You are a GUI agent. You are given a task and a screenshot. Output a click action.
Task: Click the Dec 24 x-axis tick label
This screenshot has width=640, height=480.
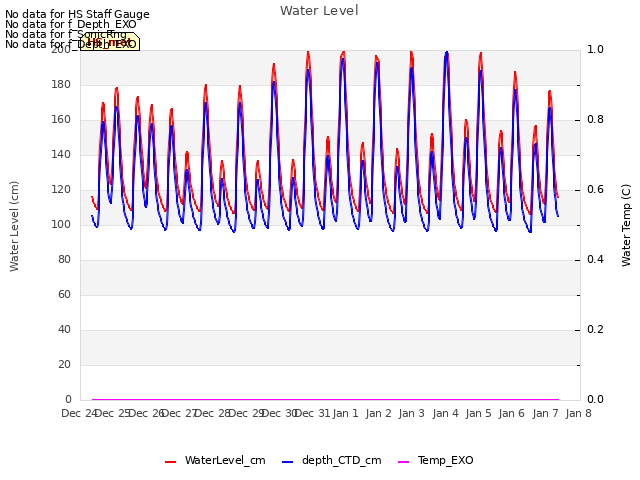pos(79,413)
